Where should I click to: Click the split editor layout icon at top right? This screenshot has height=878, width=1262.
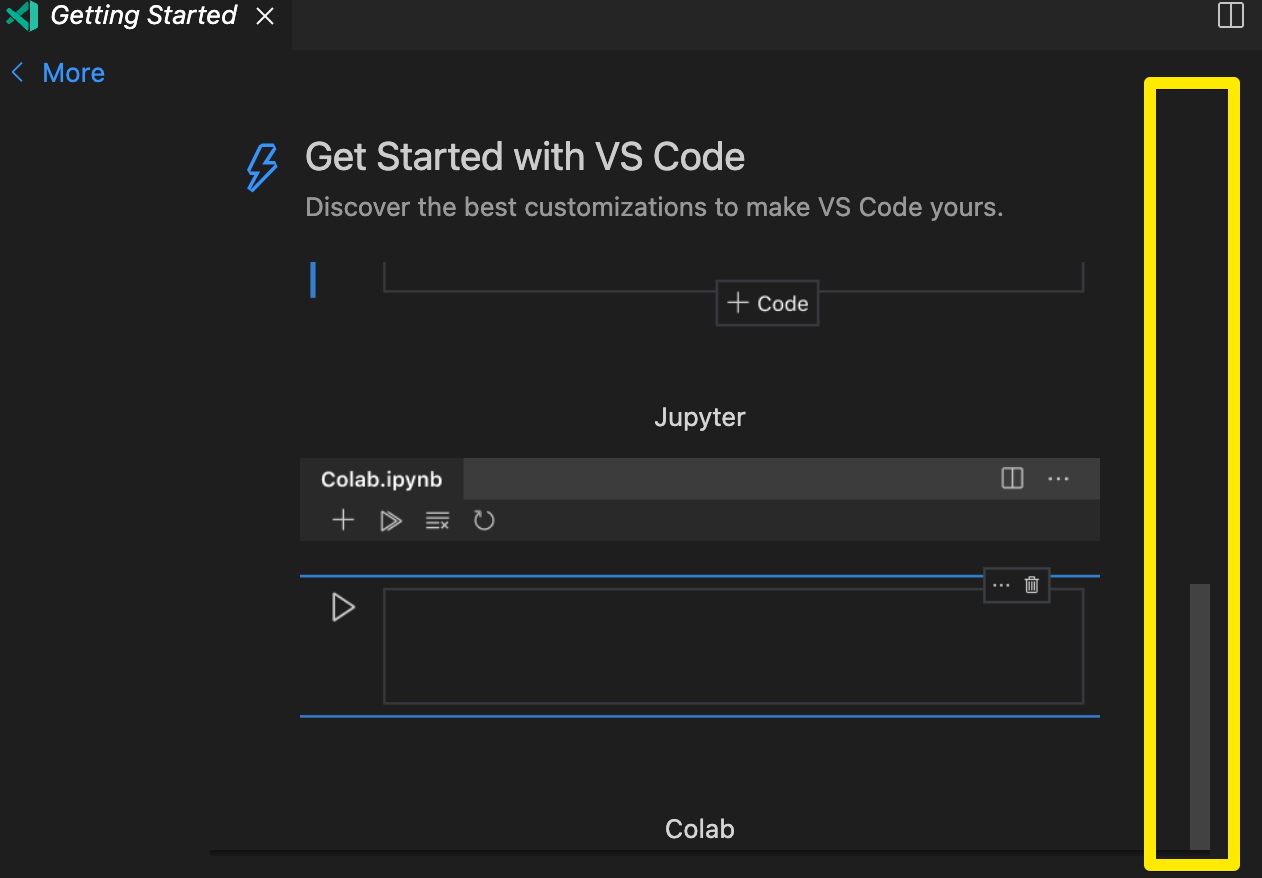click(x=1230, y=16)
